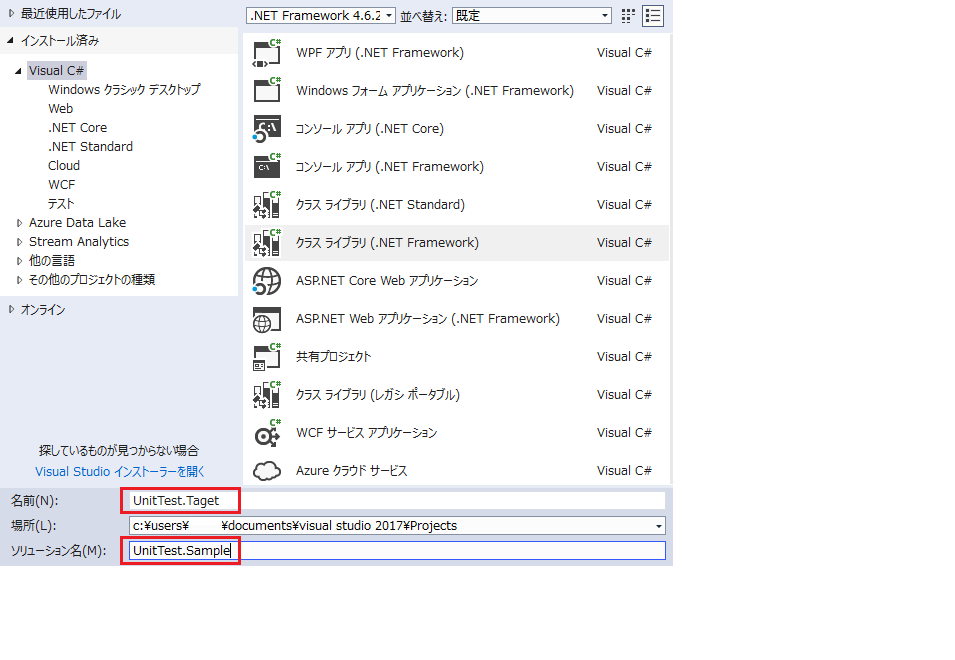Open the 並べ替え sort order dropdown
Screen dimensions: 955x660
click(x=532, y=16)
